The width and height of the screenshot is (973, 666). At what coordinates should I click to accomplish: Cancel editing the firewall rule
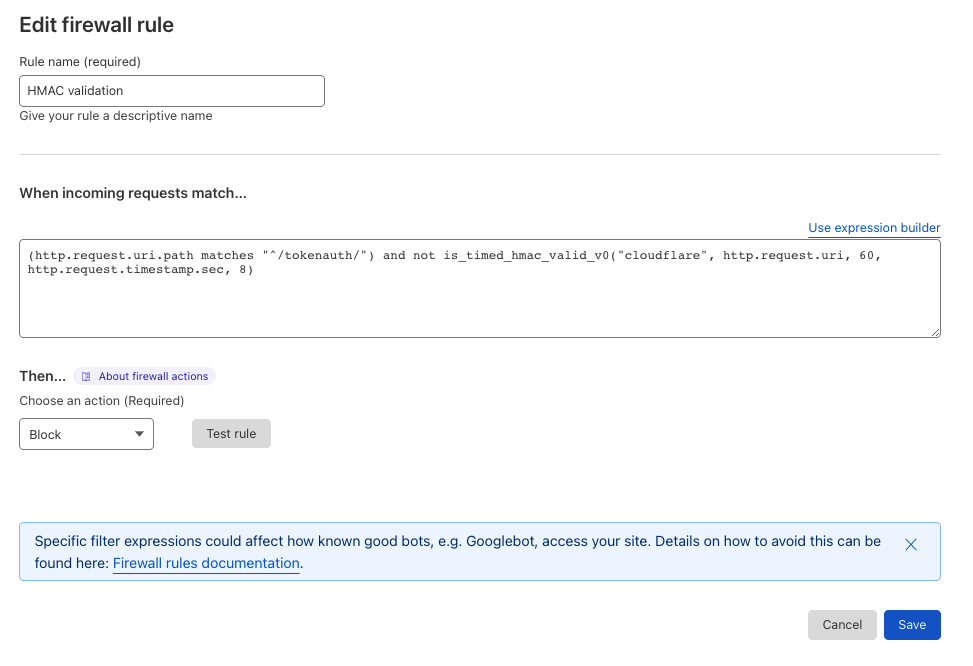point(841,625)
